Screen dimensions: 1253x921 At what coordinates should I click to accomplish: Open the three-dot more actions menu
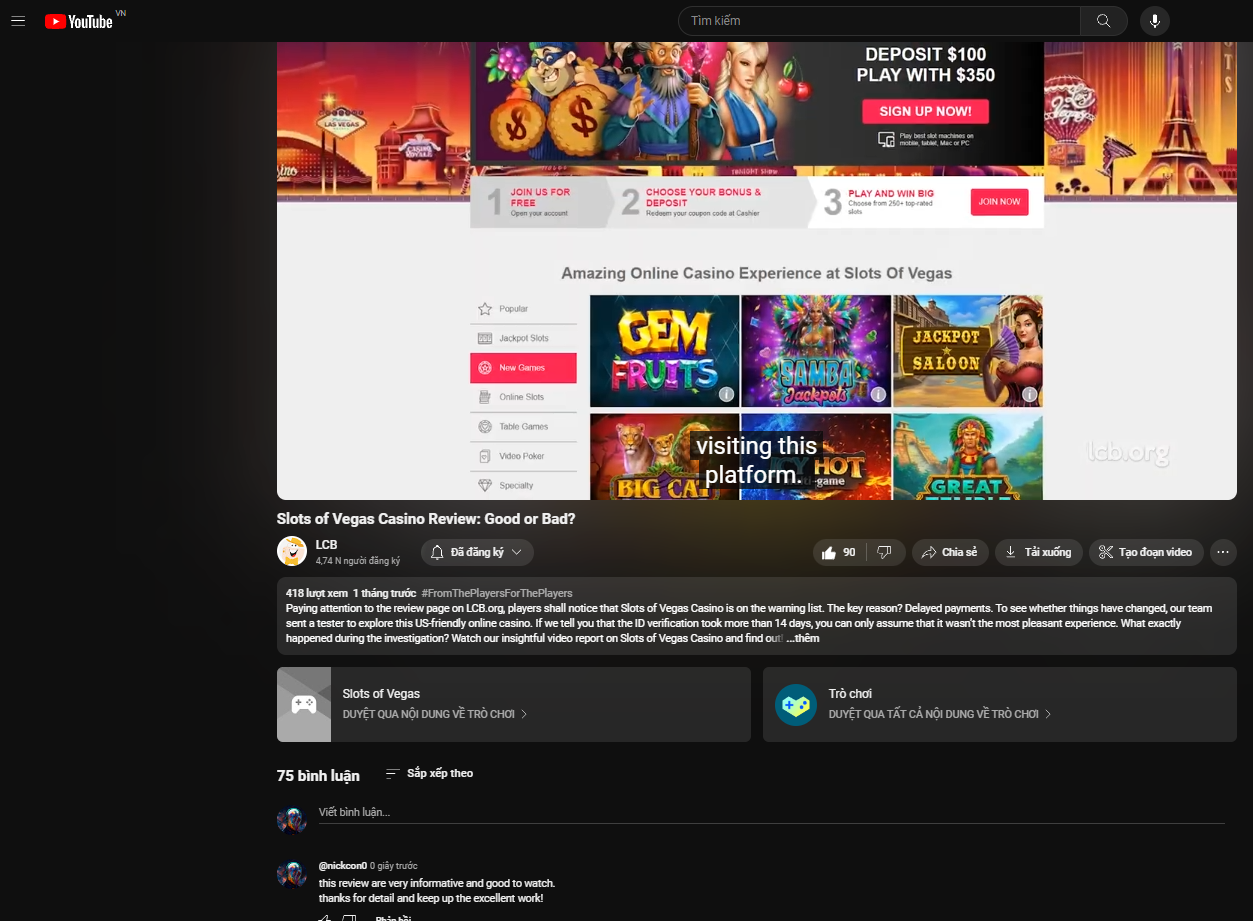click(x=1223, y=552)
